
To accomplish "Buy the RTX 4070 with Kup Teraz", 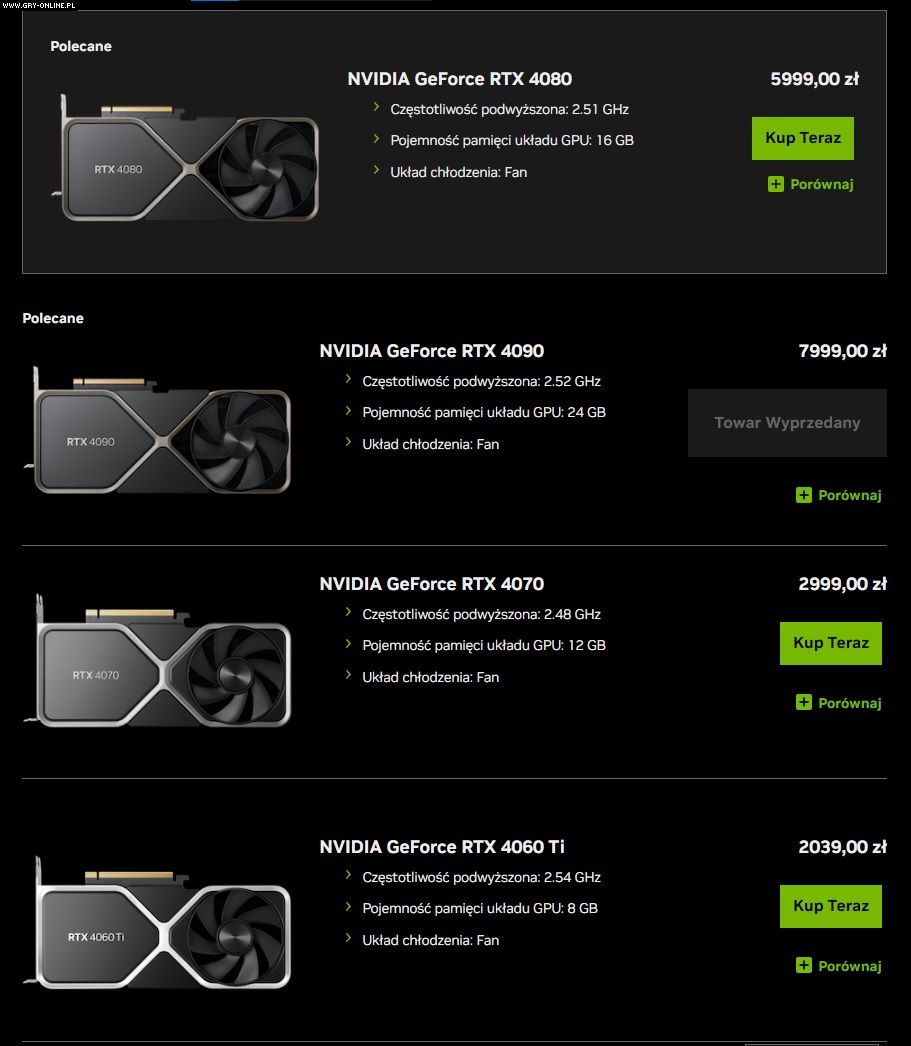I will coord(830,643).
